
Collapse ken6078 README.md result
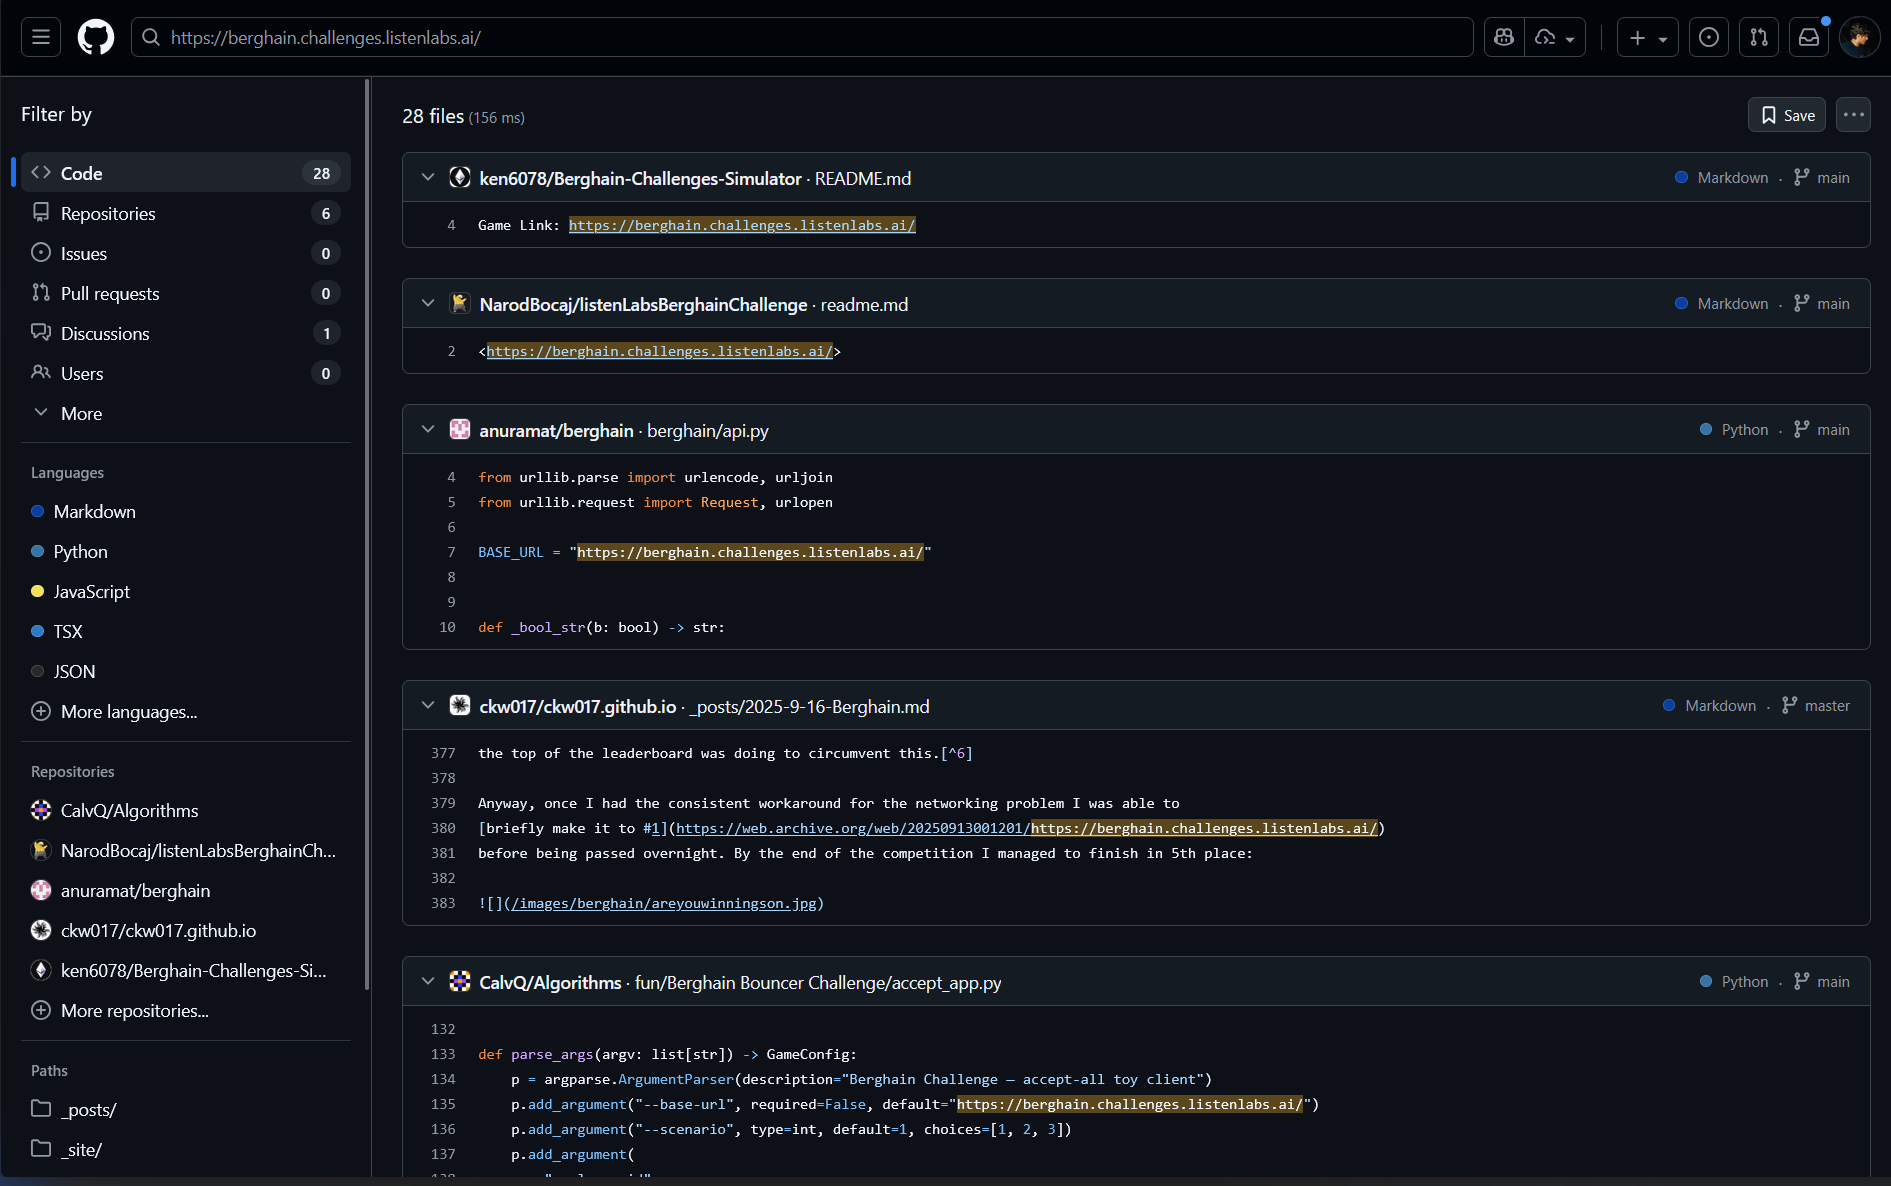click(x=428, y=177)
